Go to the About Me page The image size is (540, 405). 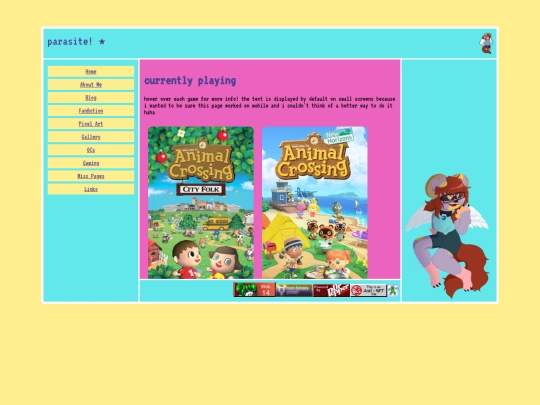(x=91, y=85)
